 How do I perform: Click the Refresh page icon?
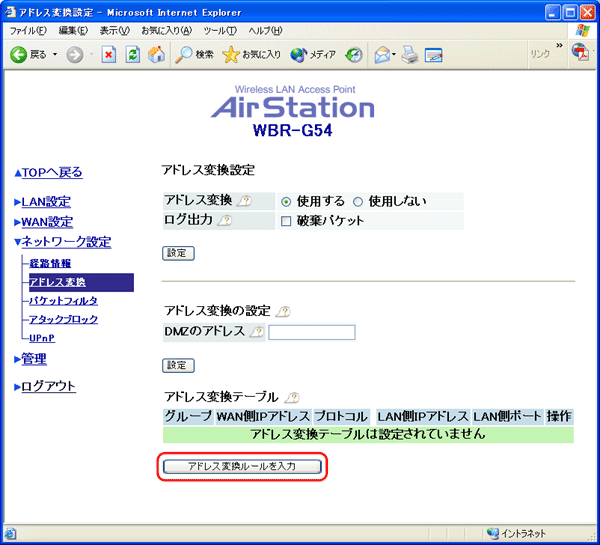[133, 55]
